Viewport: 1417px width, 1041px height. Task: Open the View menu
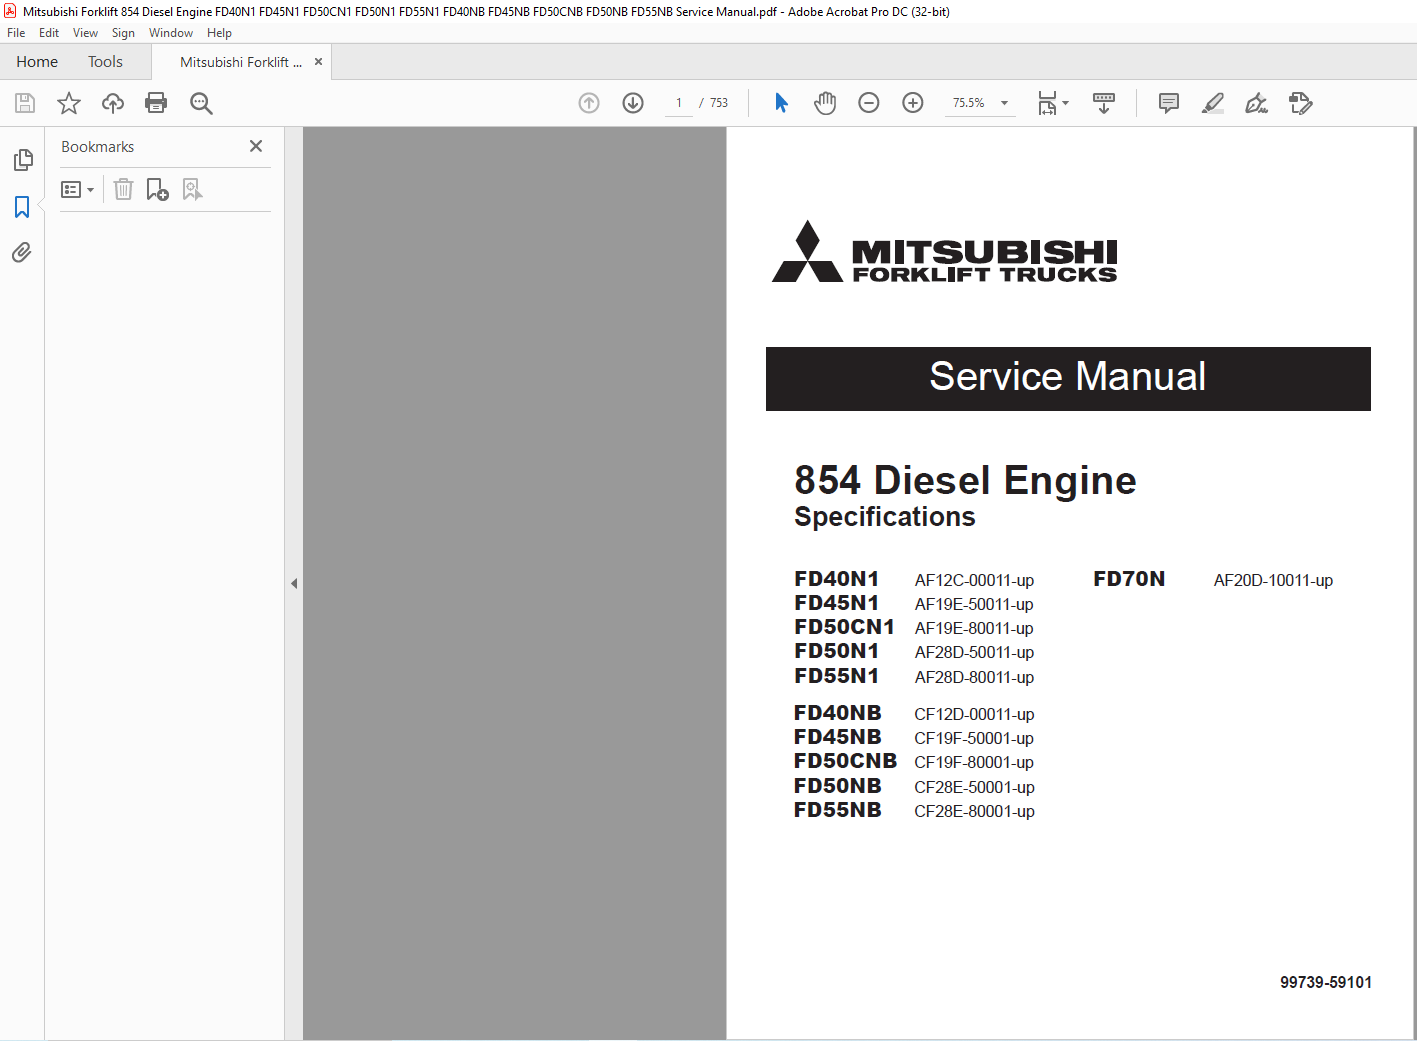click(x=85, y=33)
